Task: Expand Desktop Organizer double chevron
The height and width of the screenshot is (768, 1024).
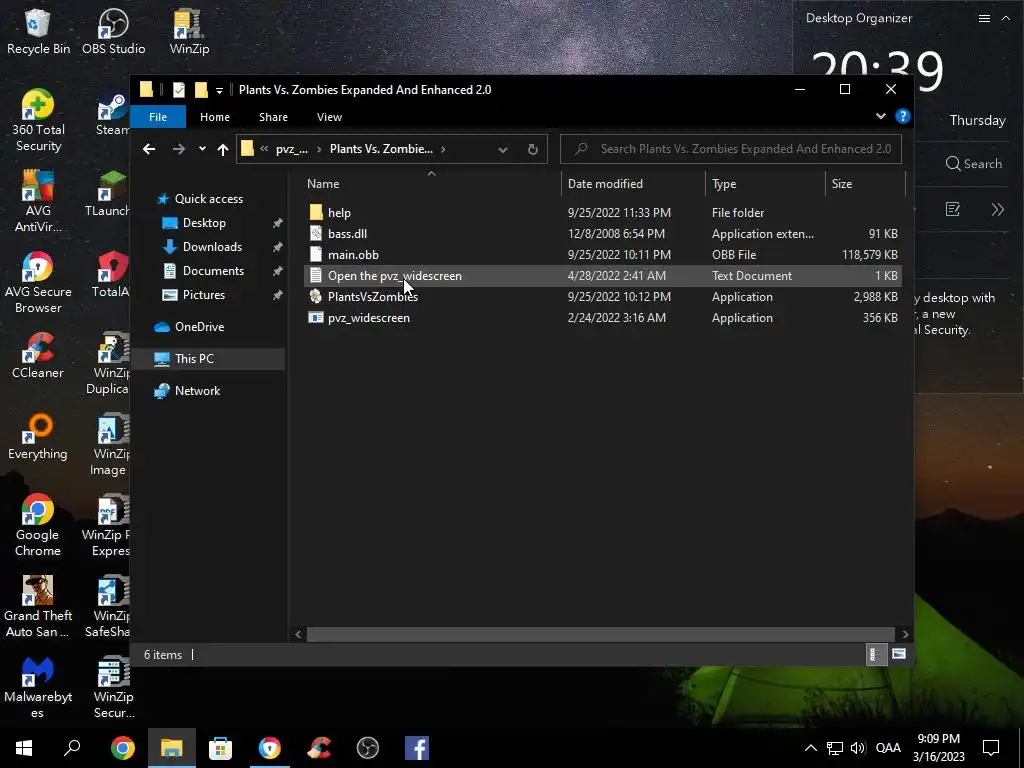Action: [997, 209]
